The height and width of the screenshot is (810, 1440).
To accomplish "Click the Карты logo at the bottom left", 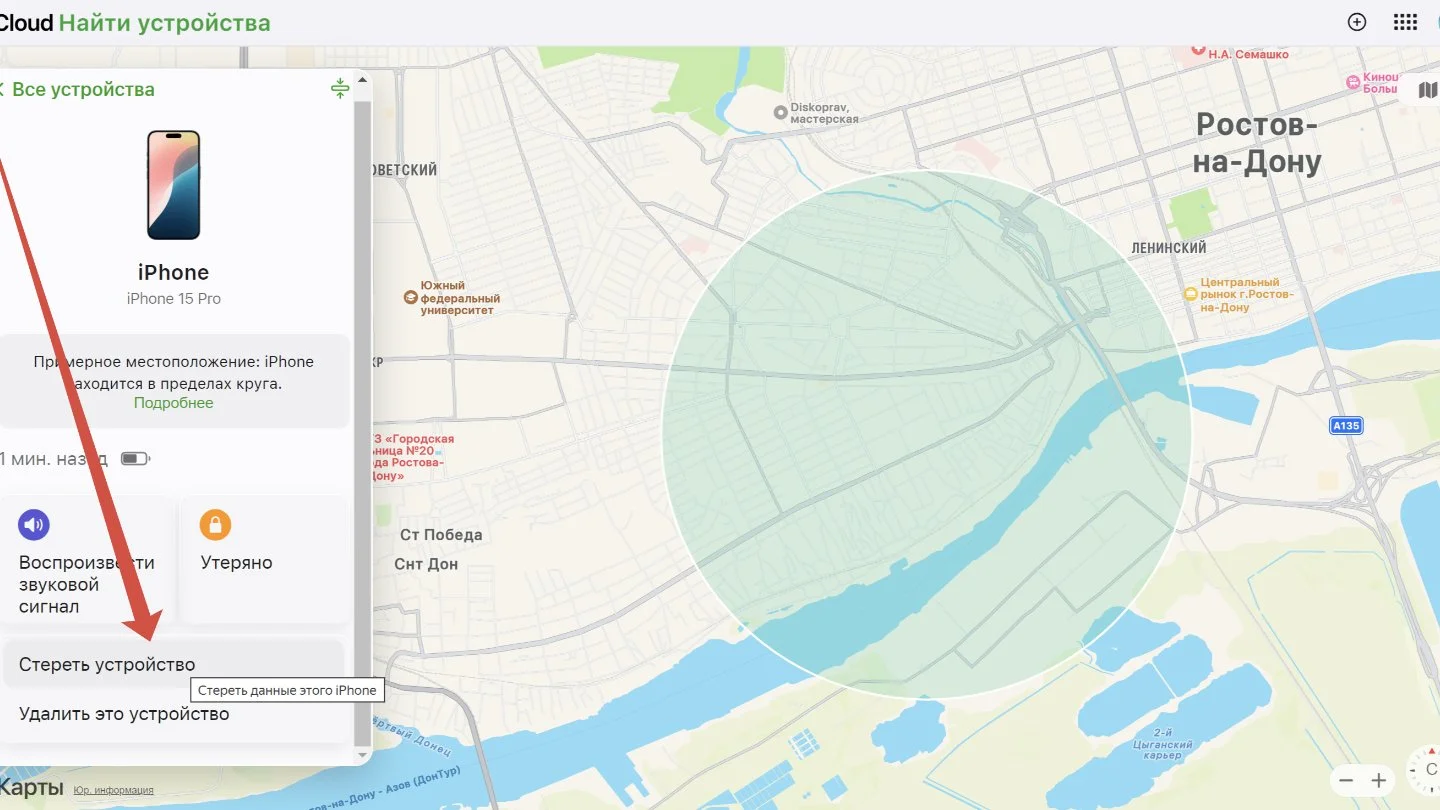I will [30, 786].
